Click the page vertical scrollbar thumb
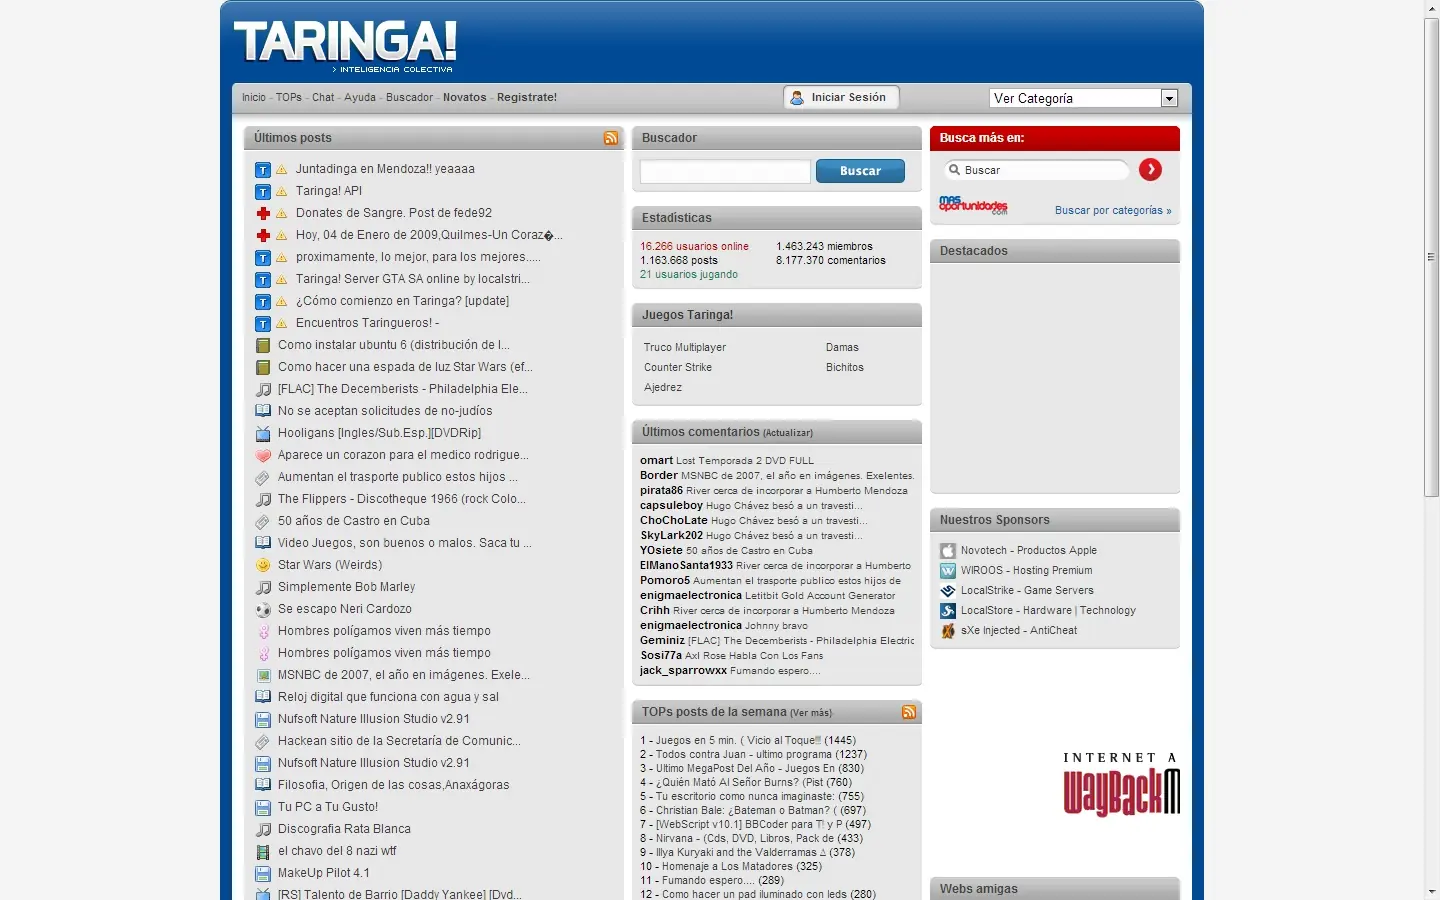This screenshot has height=900, width=1440. point(1432,257)
